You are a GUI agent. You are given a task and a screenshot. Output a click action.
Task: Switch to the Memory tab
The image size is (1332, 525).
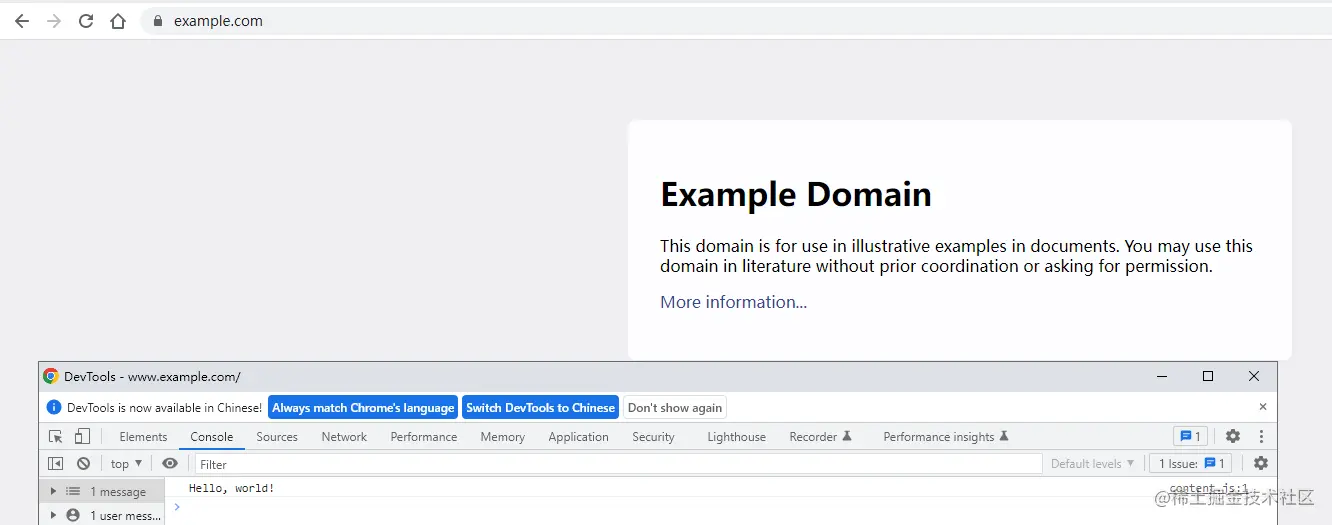click(502, 437)
